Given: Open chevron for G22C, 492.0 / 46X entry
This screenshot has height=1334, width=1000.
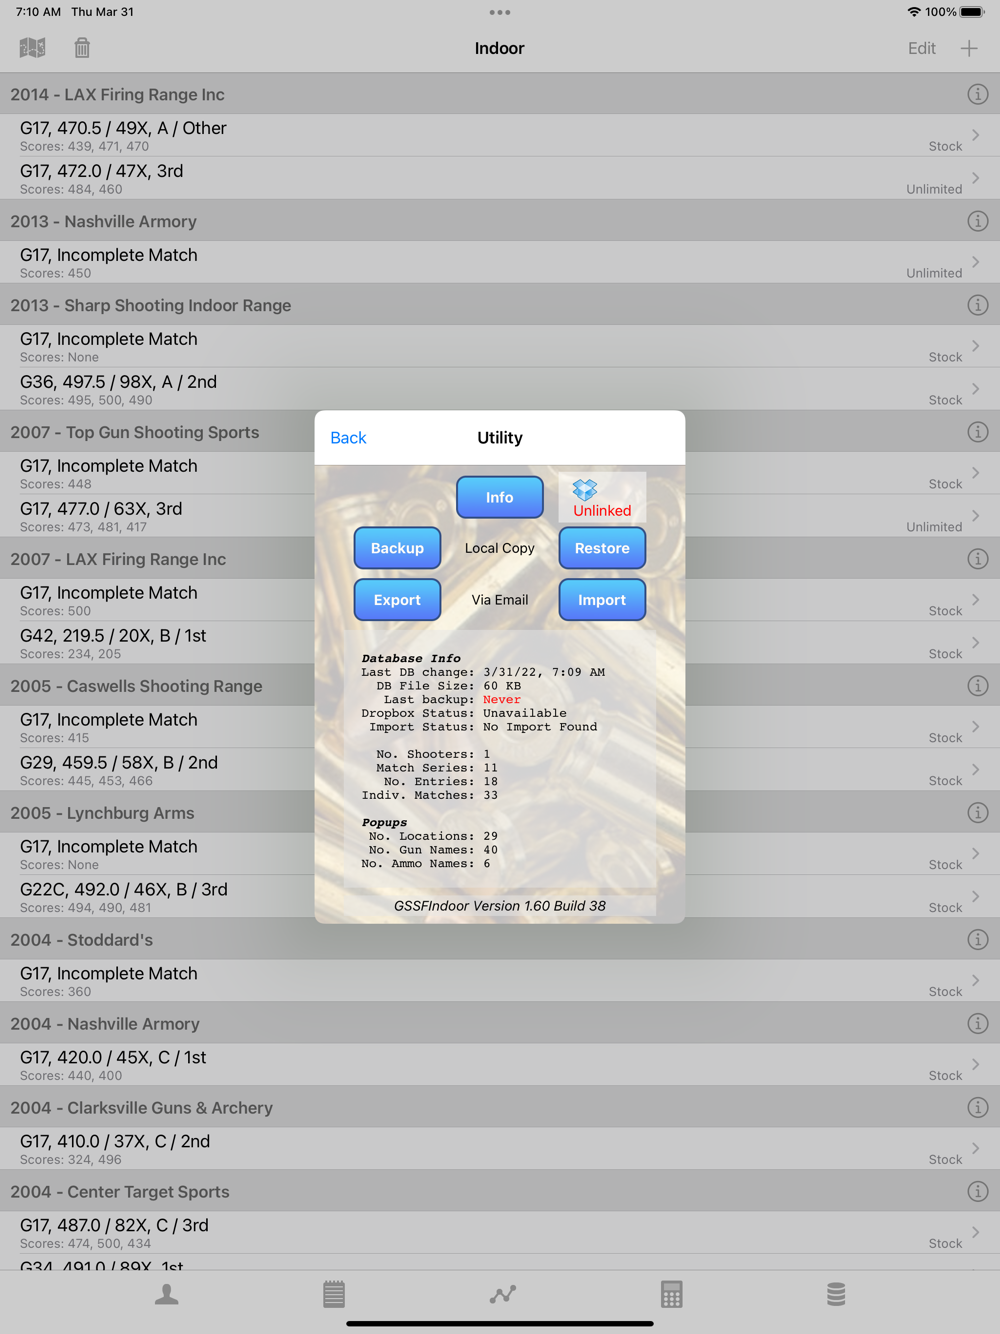Looking at the screenshot, I should tap(975, 897).
